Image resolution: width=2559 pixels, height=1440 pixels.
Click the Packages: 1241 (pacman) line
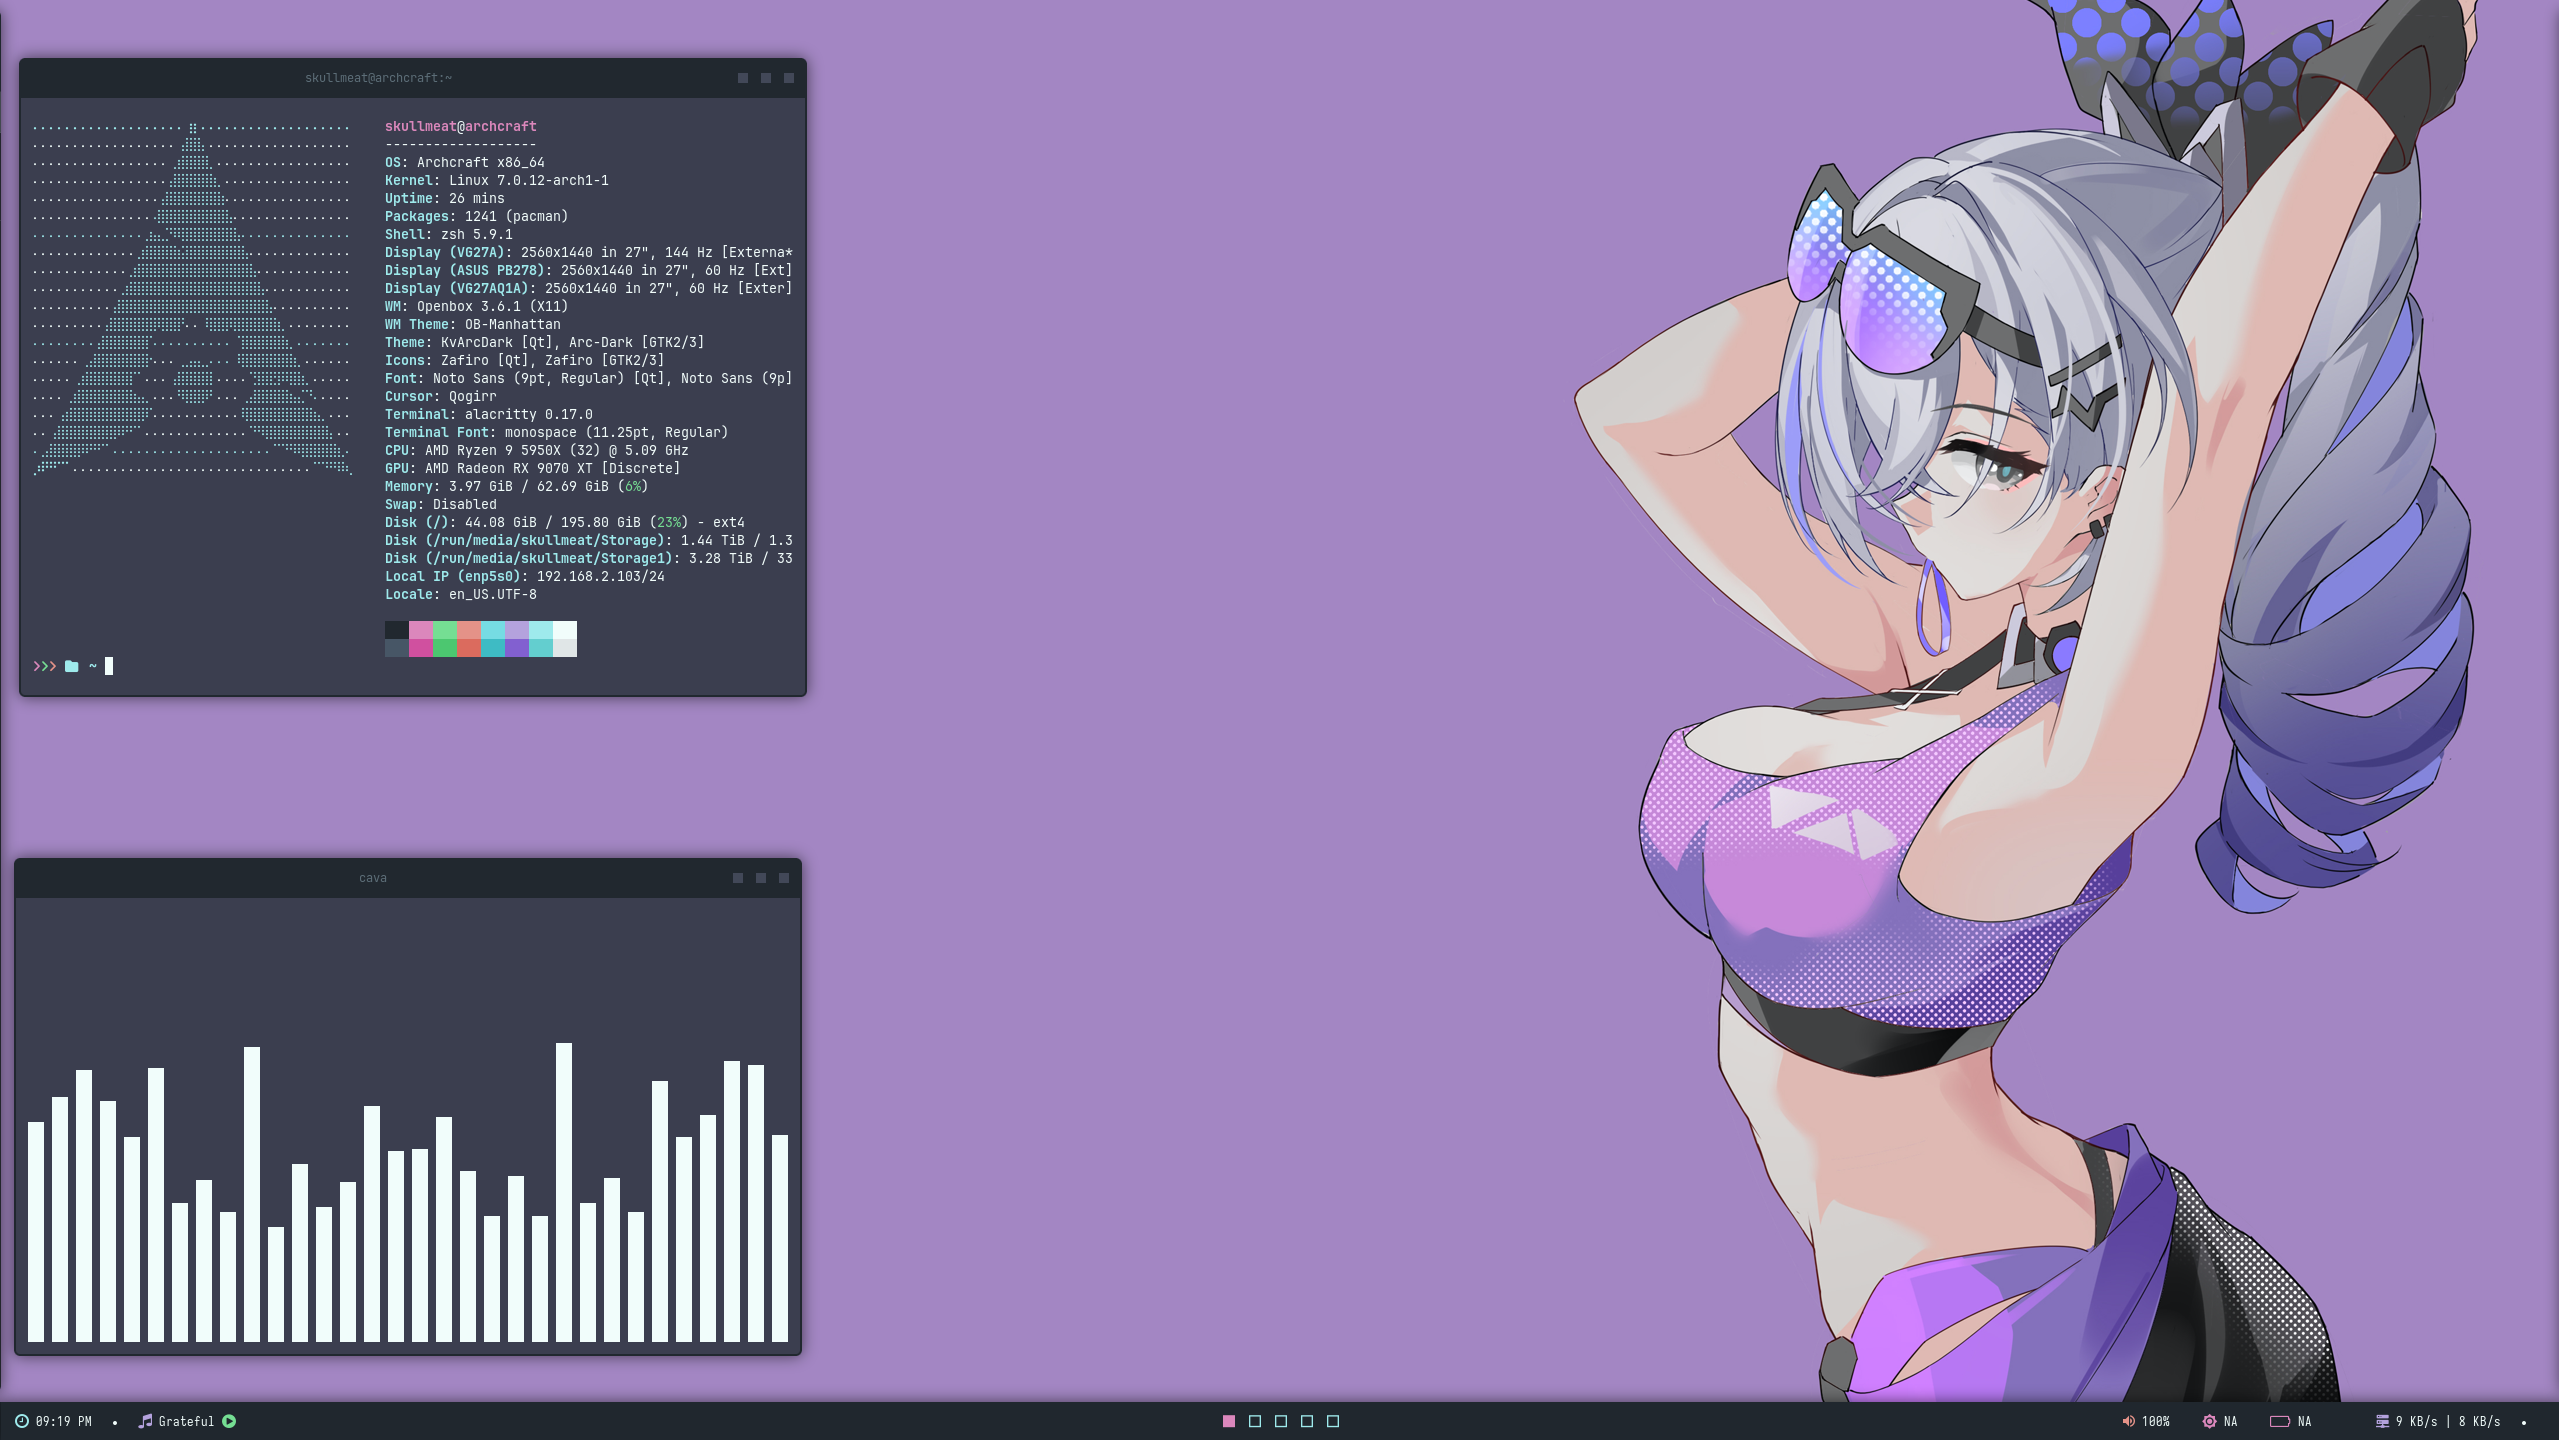pyautogui.click(x=477, y=216)
